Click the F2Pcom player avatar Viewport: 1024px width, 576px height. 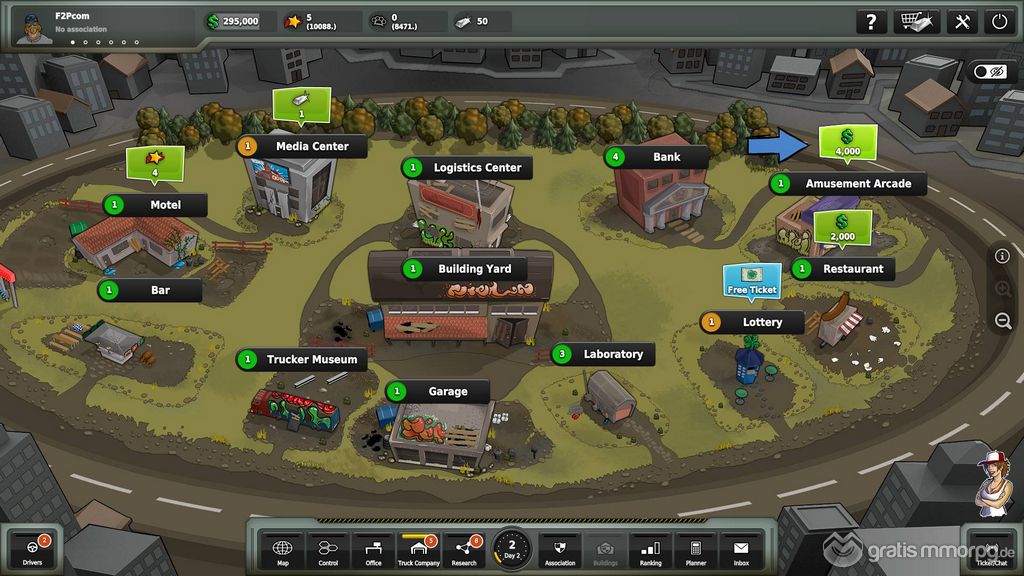coord(34,29)
